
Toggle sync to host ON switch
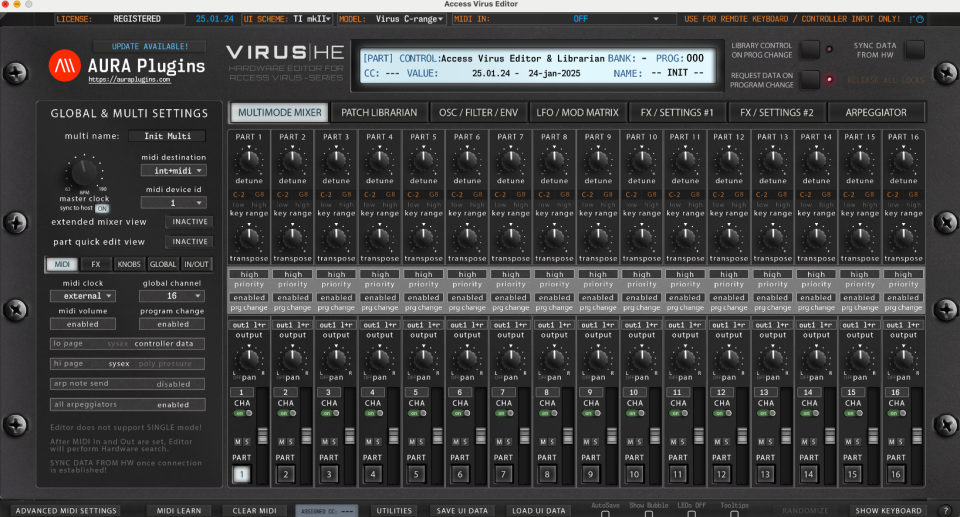(102, 208)
